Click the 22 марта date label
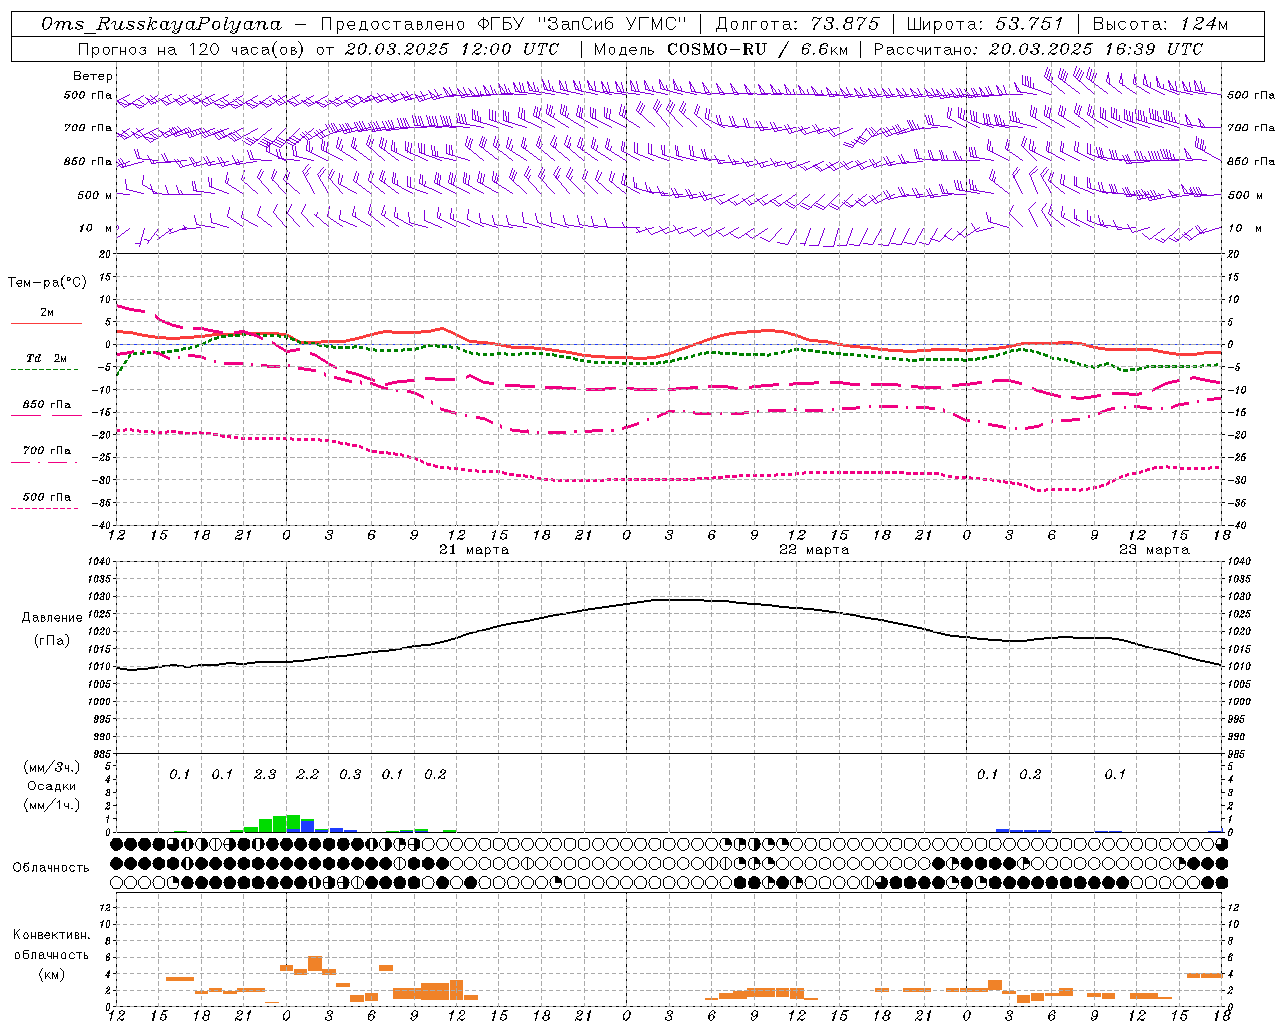1280x1024 pixels. tap(814, 550)
